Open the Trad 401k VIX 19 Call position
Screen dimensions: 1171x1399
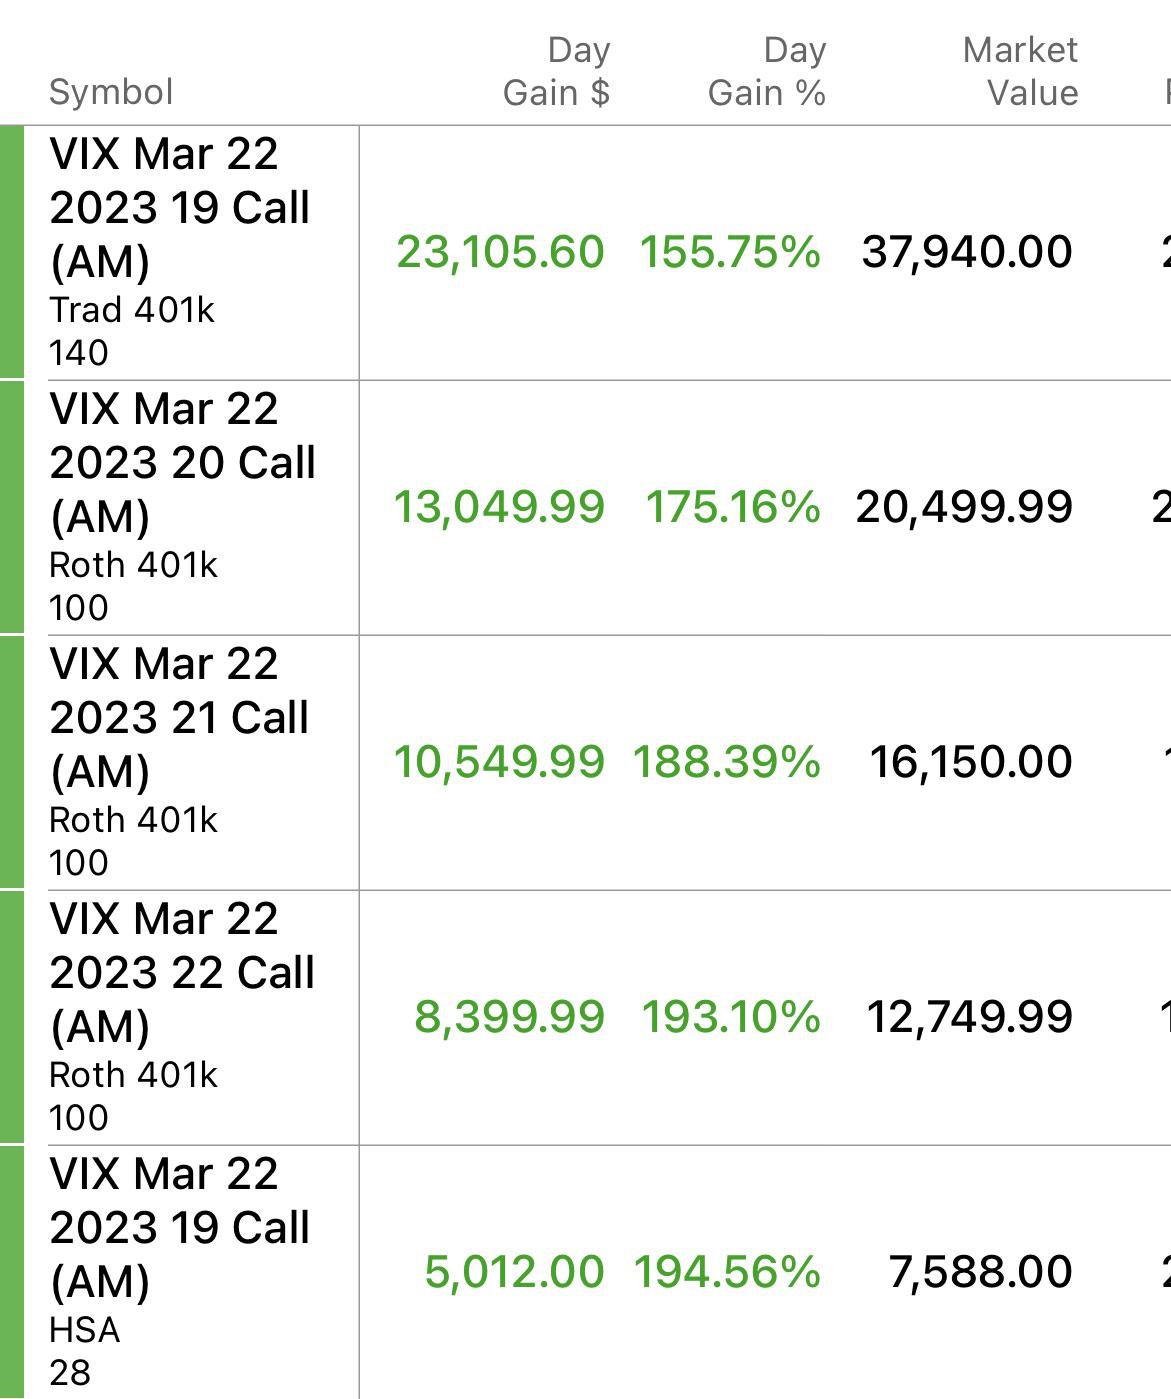[x=180, y=208]
